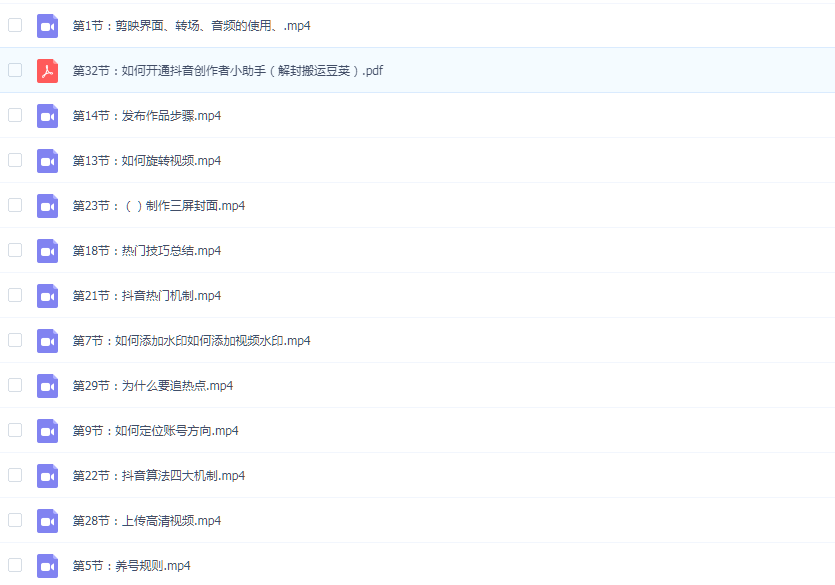The width and height of the screenshot is (835, 585).
Task: Click the video icon beside 第1节 剪映界面
Action: pos(47,26)
